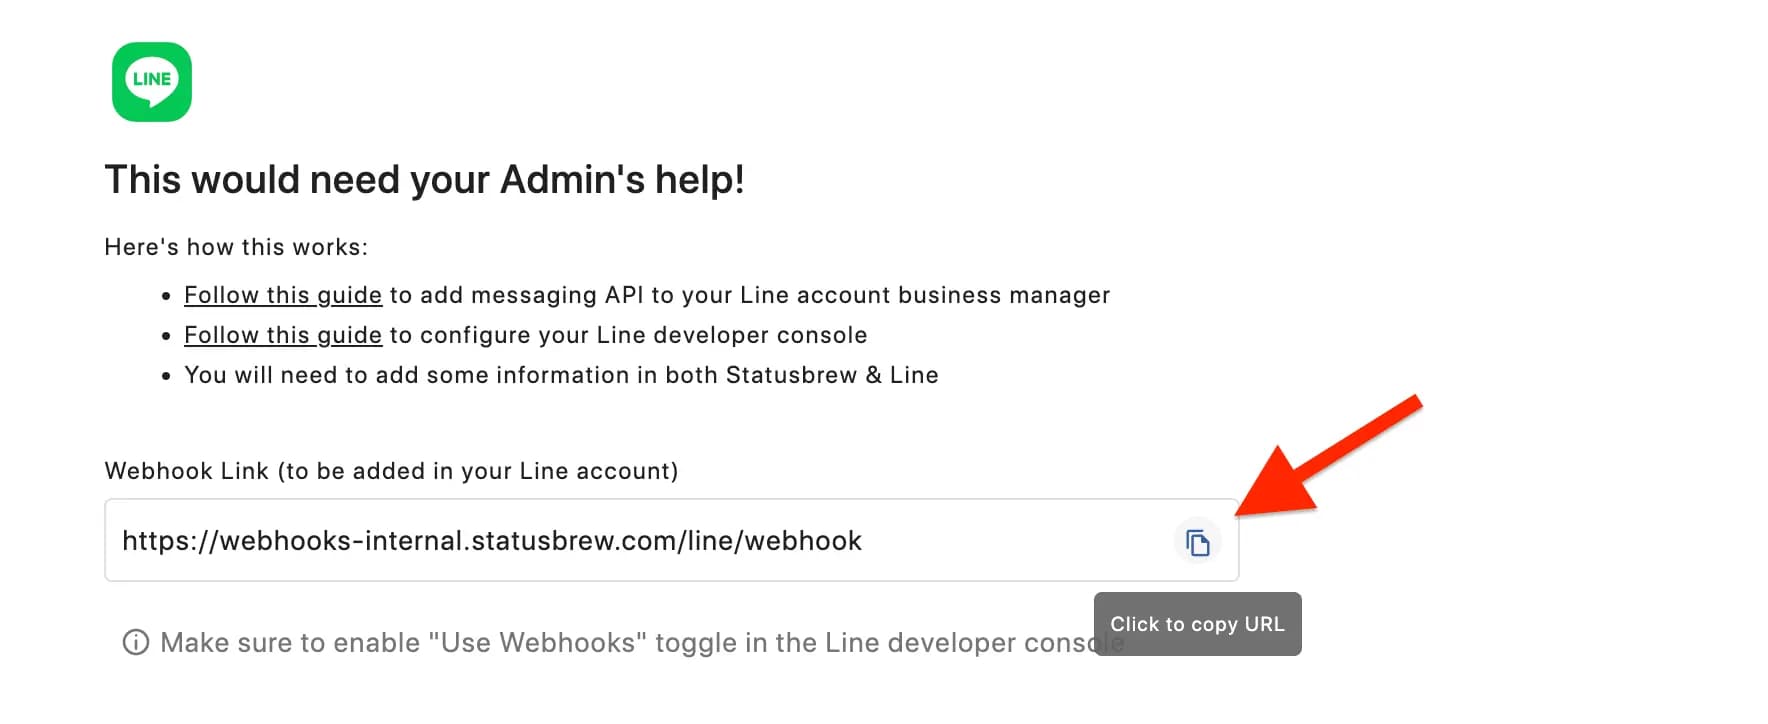Click the "Click to copy URL" tooltip

pos(1197,624)
